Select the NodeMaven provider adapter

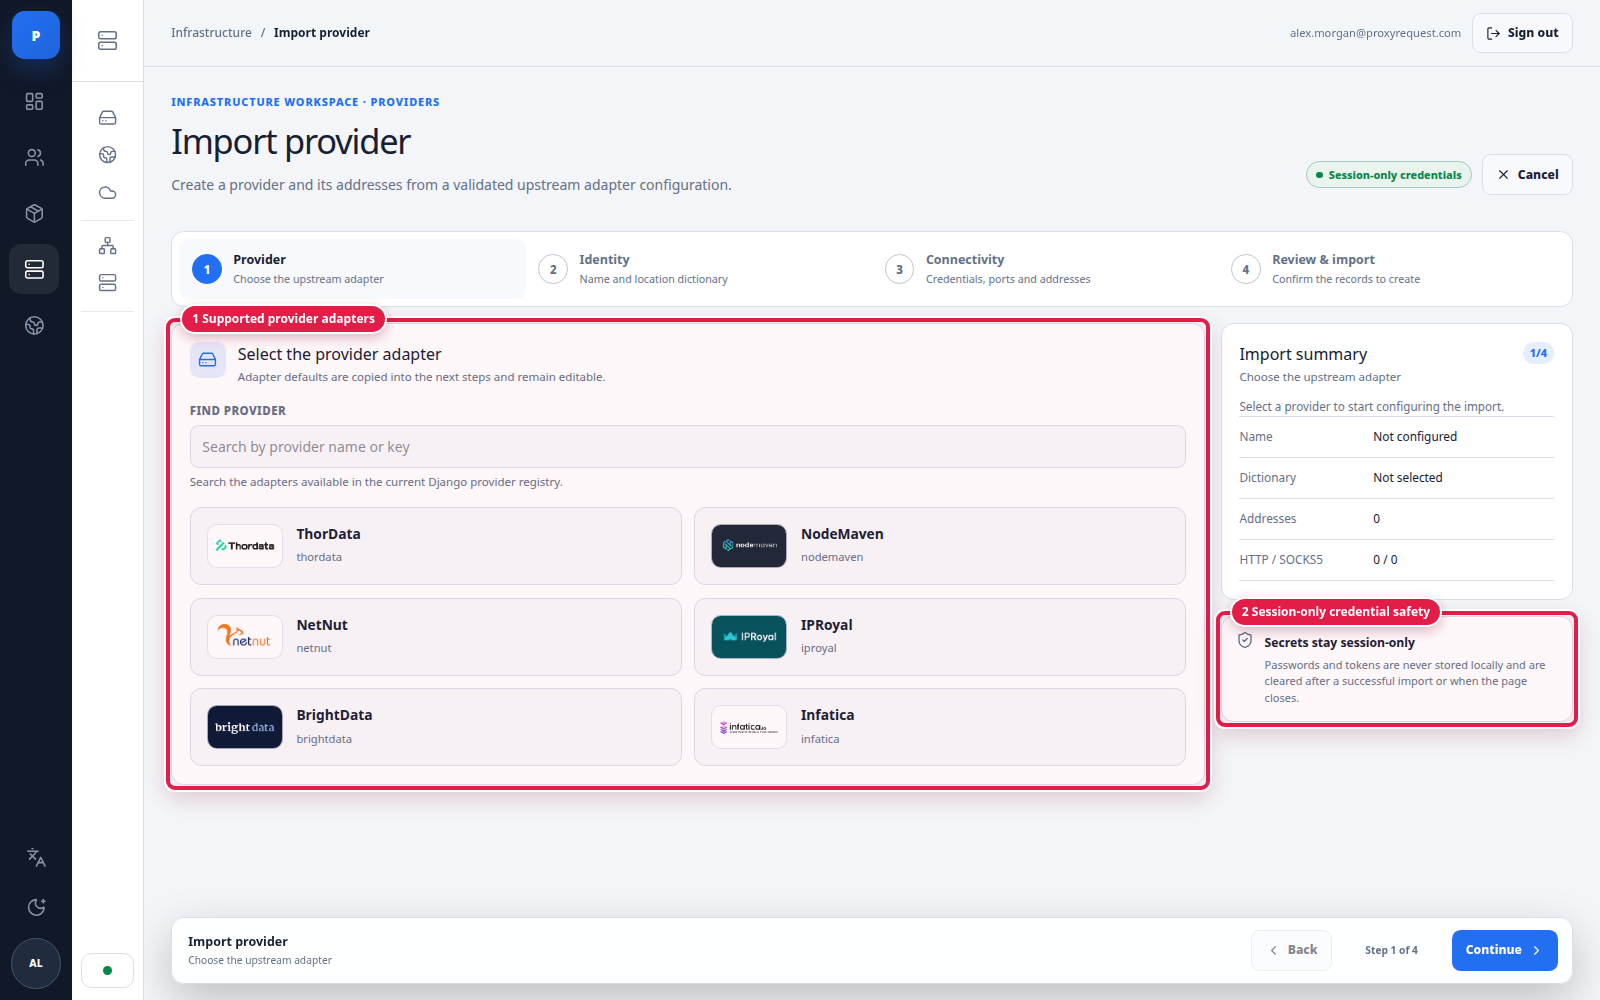(x=940, y=546)
